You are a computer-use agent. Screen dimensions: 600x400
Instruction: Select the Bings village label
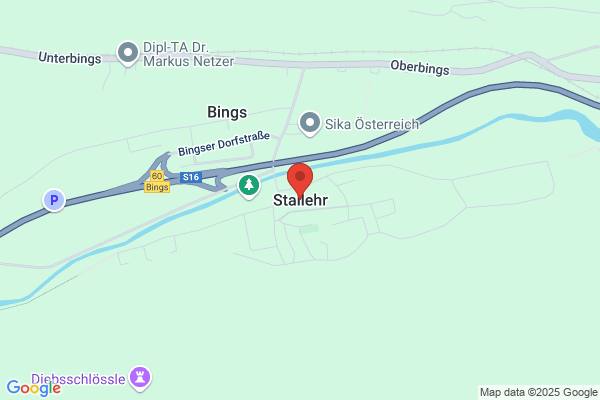[x=227, y=113]
